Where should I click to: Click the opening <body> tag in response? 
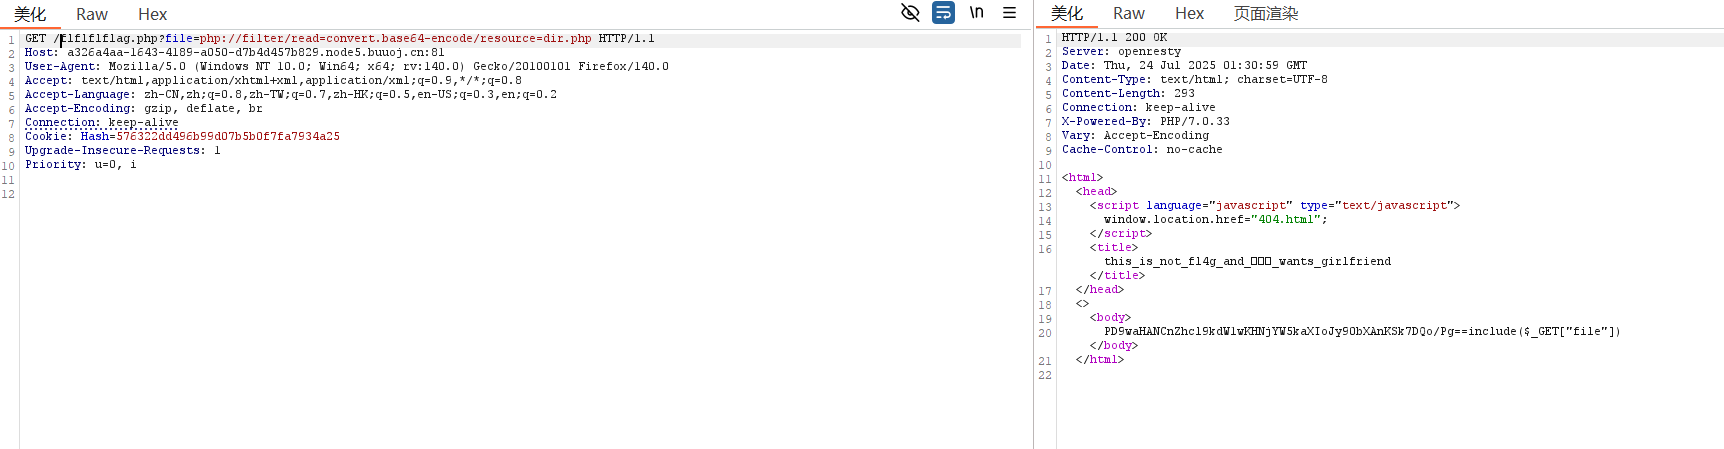coord(1110,318)
